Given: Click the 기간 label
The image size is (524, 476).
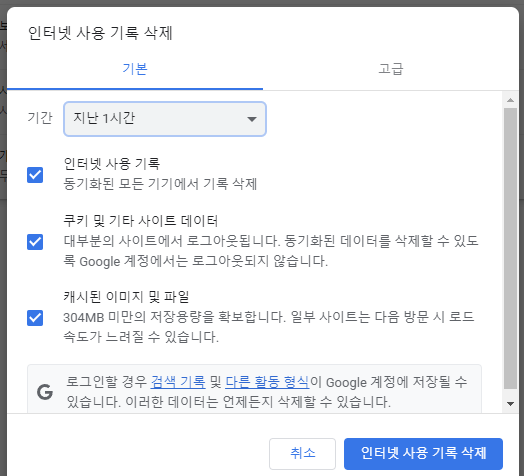Looking at the screenshot, I should click(x=40, y=118).
